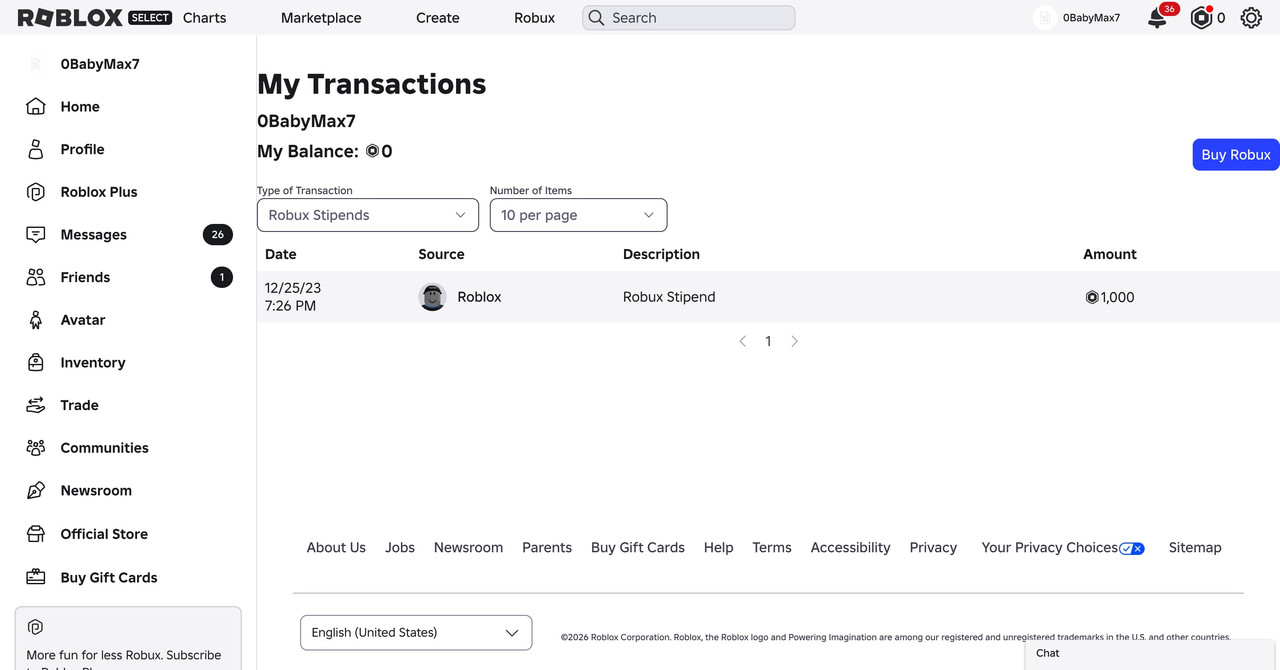Open the Marketplace tab in top navigation
This screenshot has height=670, width=1280.
coord(321,18)
